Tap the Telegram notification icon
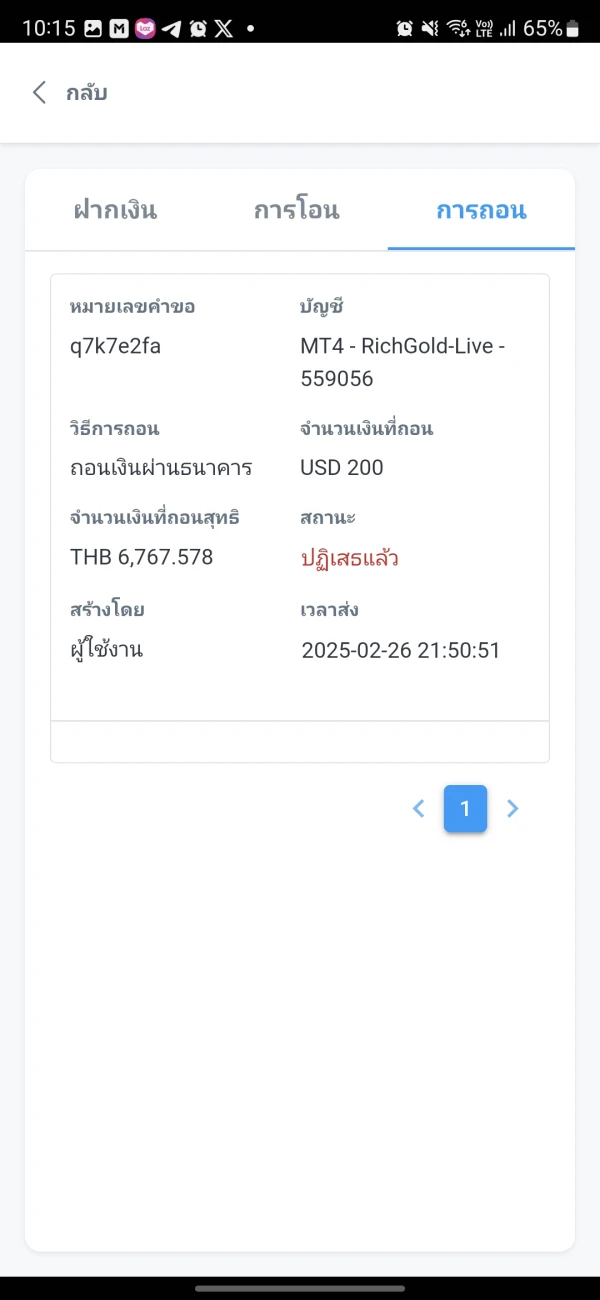The height and width of the screenshot is (1300, 600). 172,28
